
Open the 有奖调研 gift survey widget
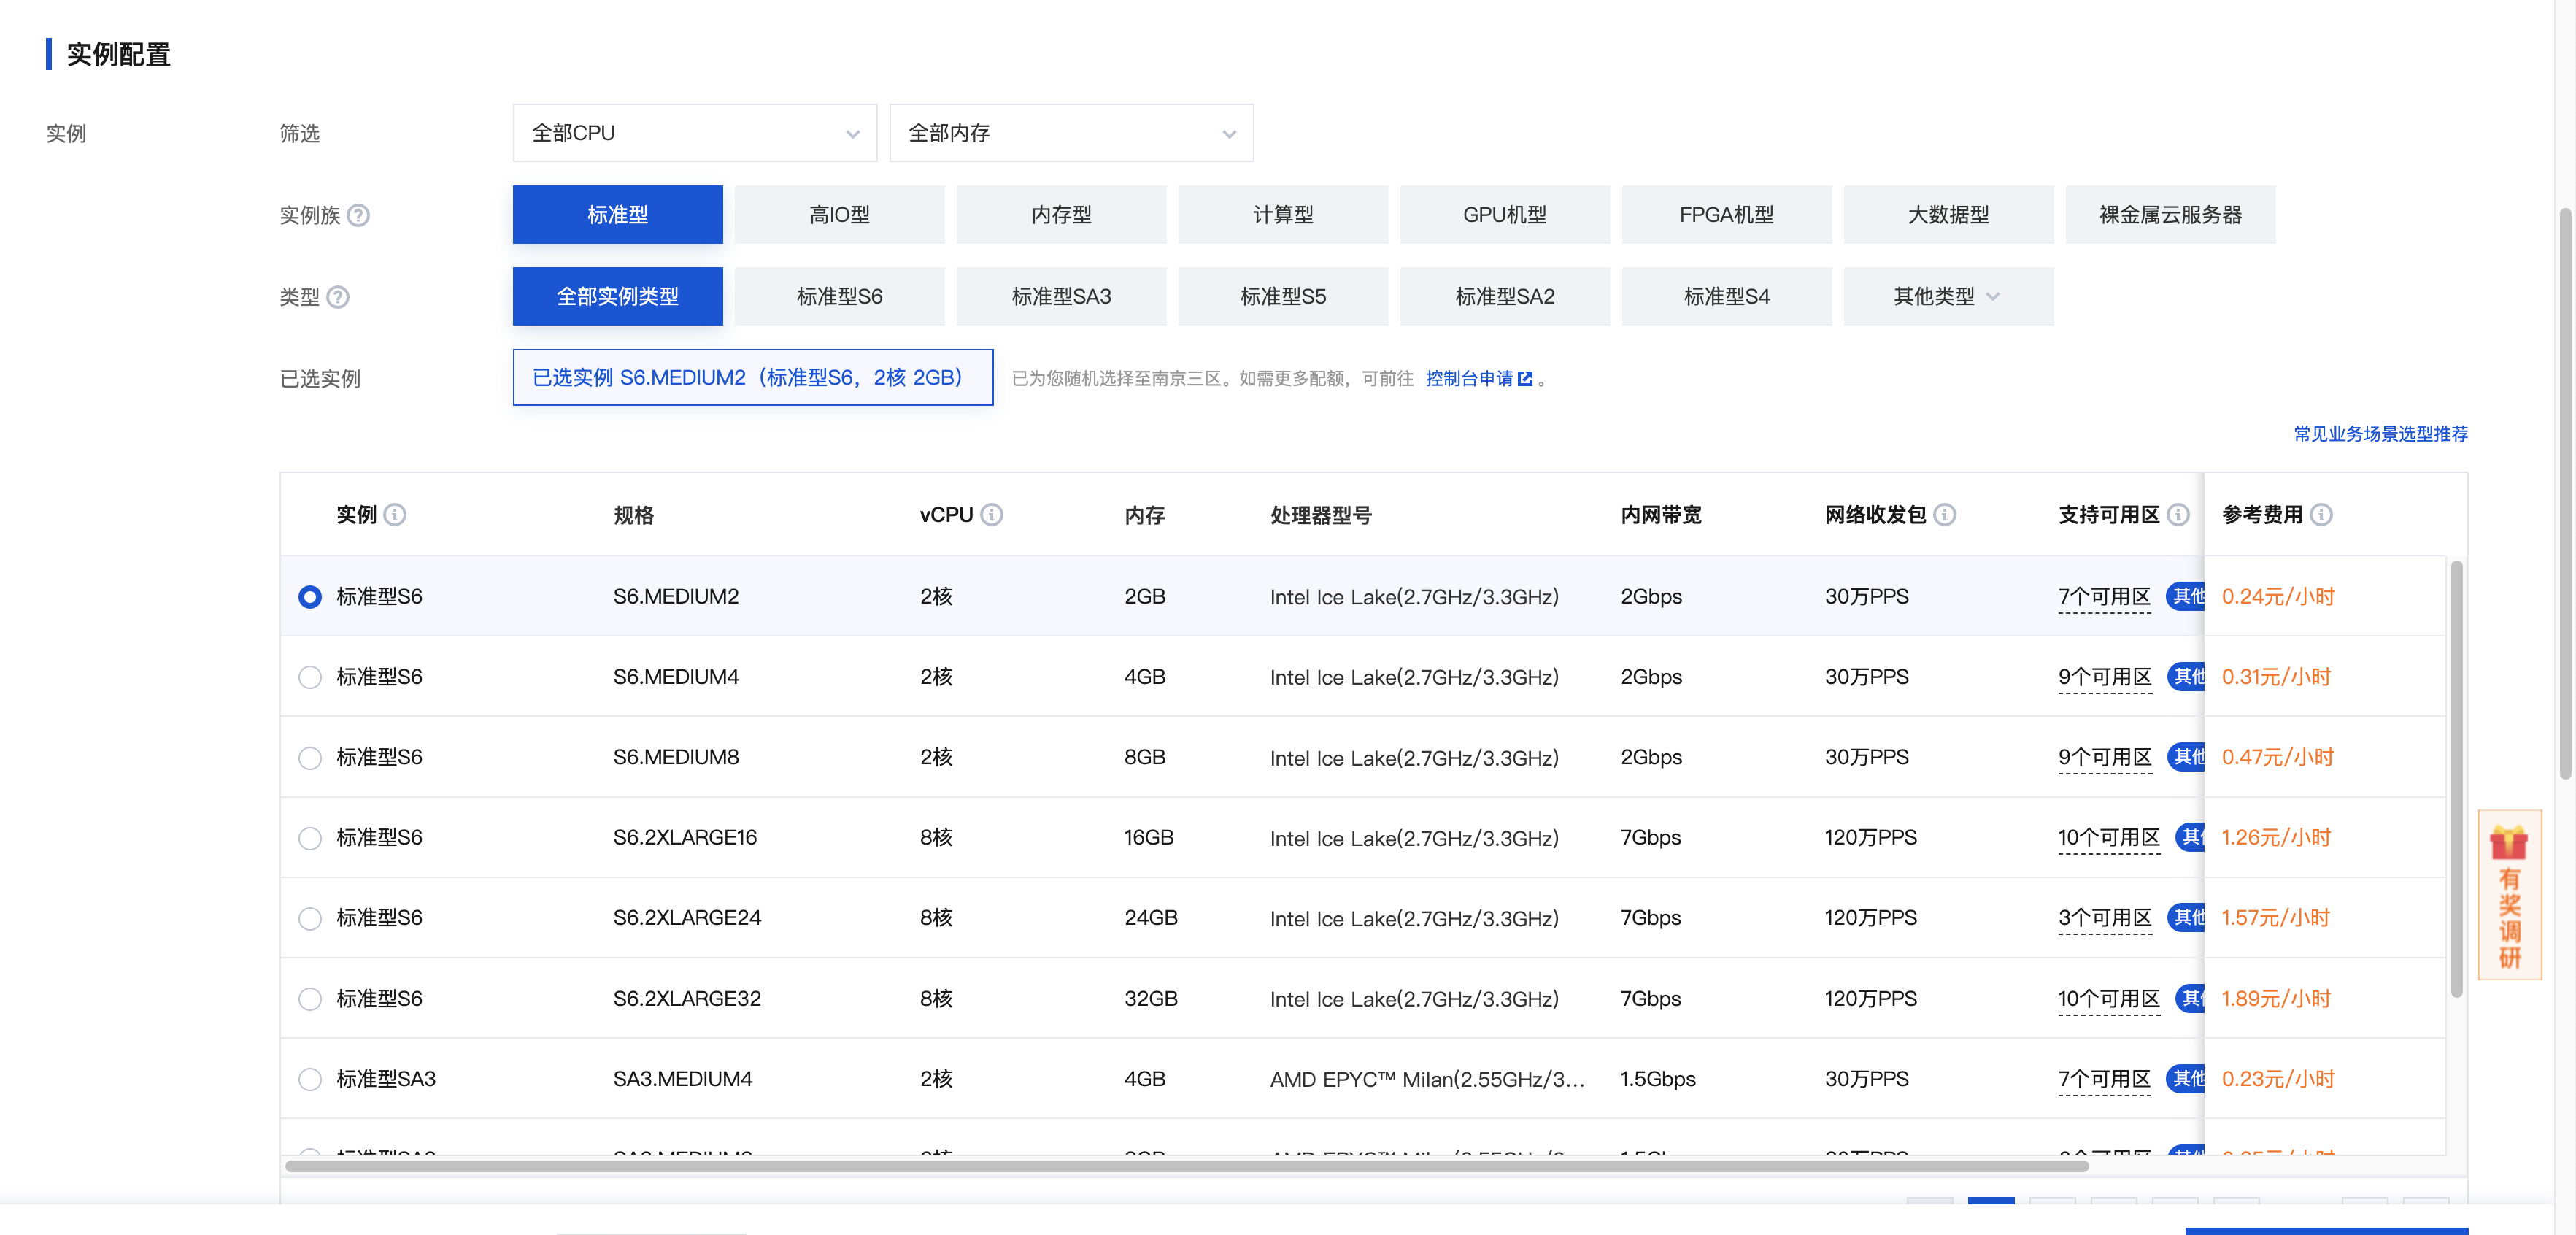coord(2509,895)
